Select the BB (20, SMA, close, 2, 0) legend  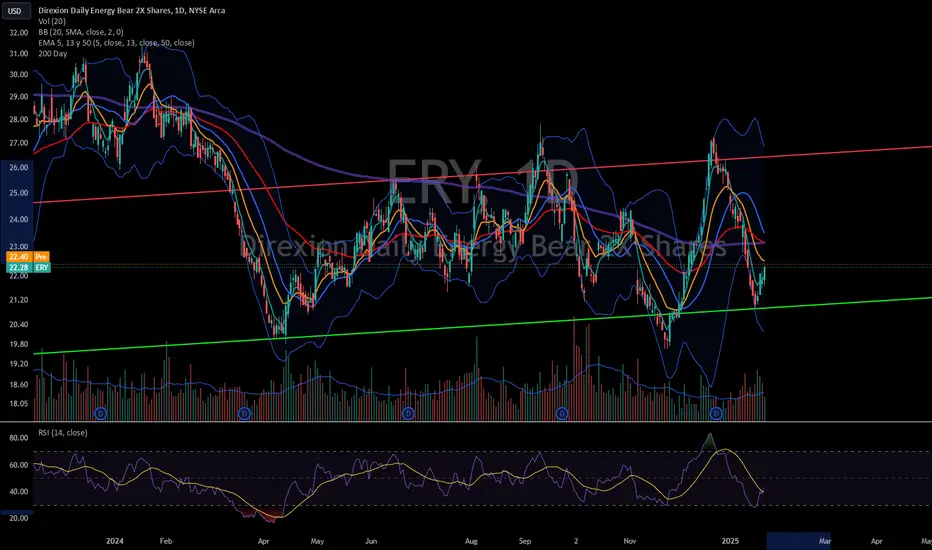tap(81, 32)
